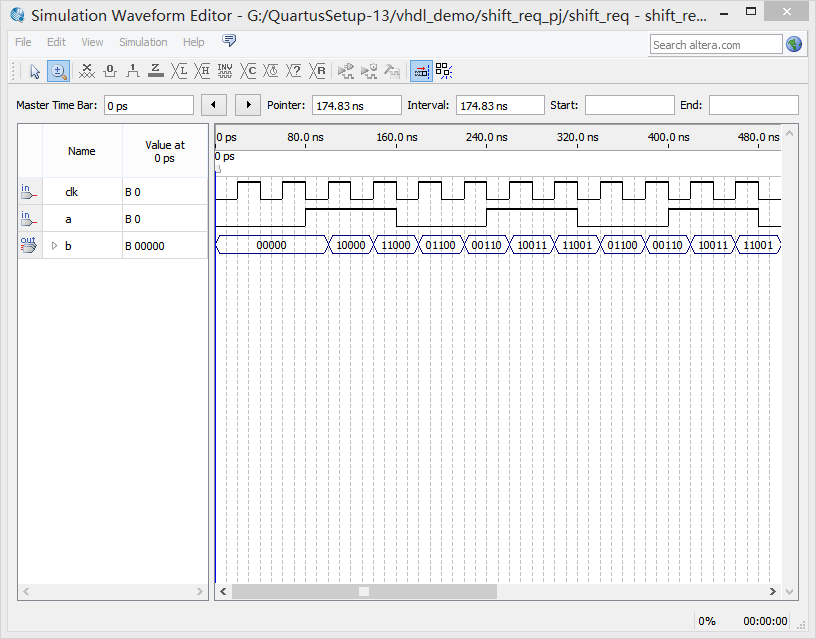Click the 400.0 ns ruler mark
Image resolution: width=816 pixels, height=639 pixels.
669,137
